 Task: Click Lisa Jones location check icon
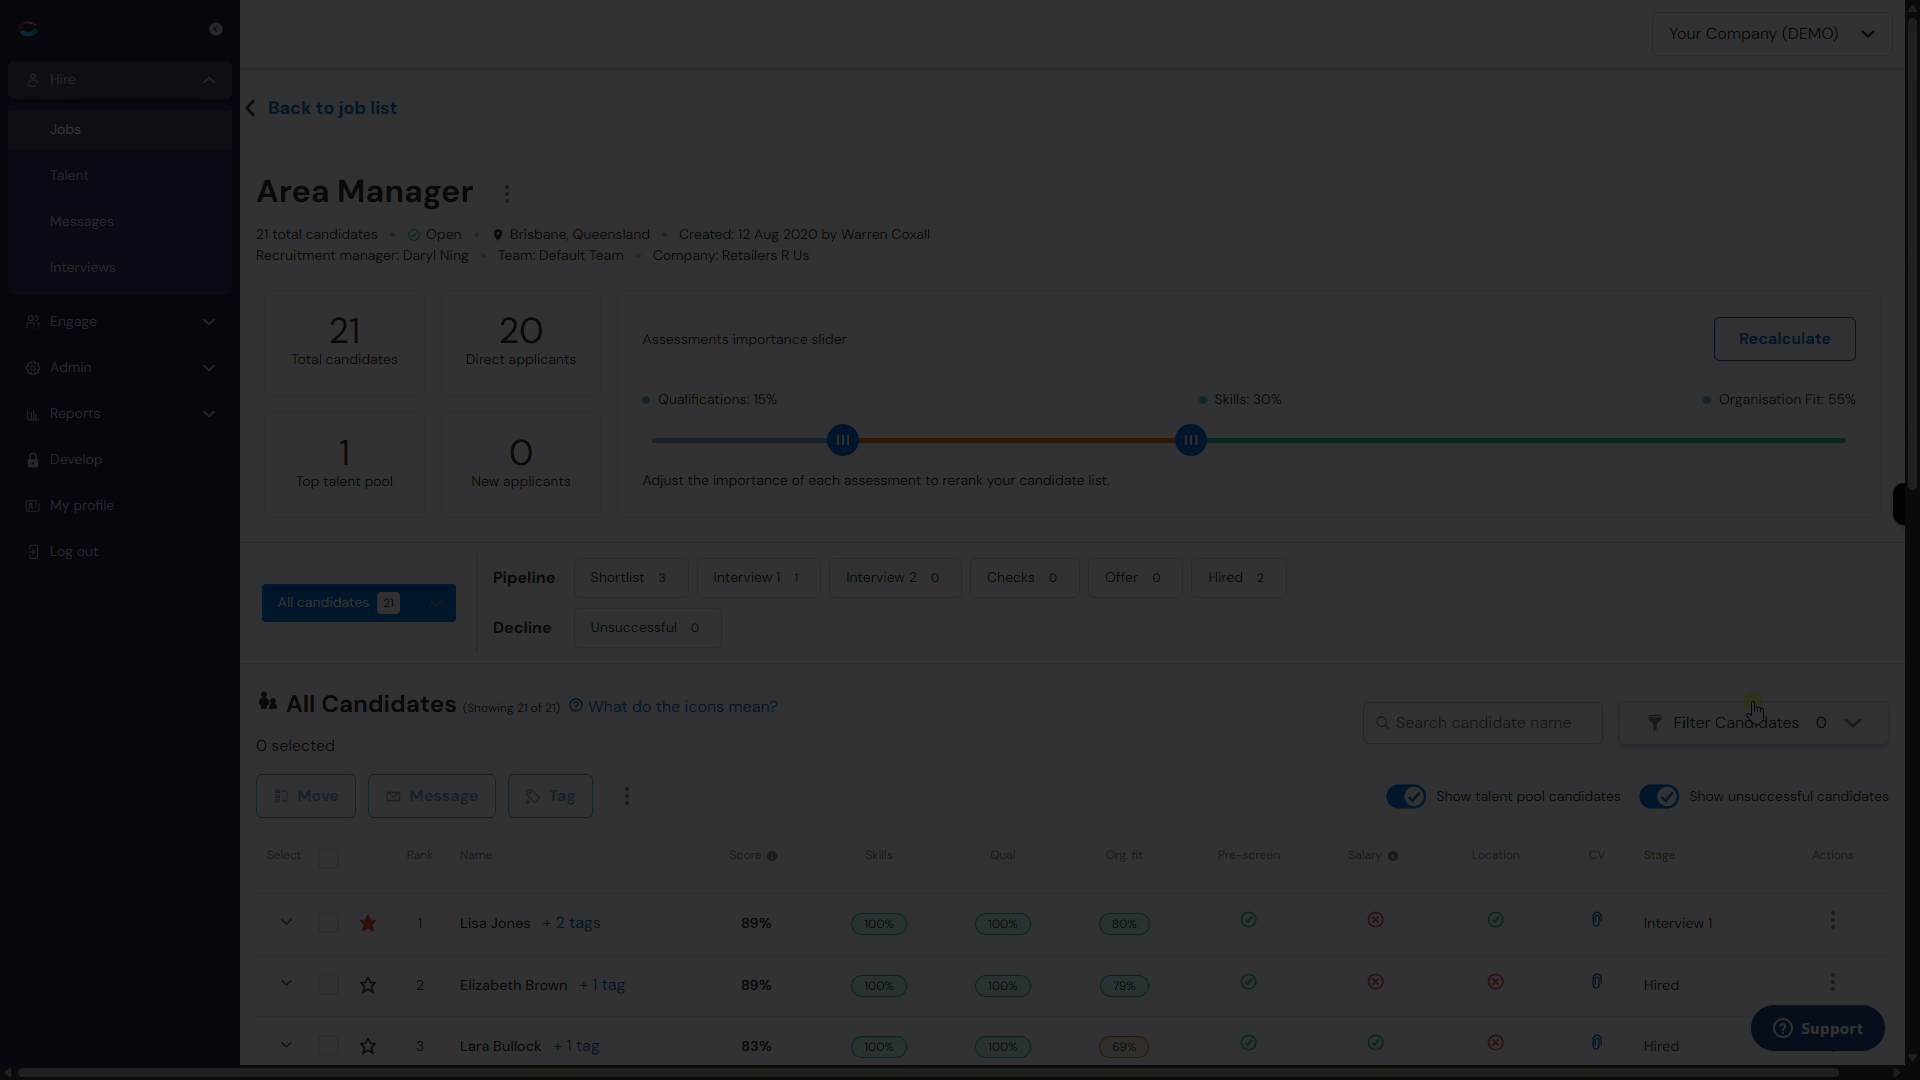[1496, 920]
